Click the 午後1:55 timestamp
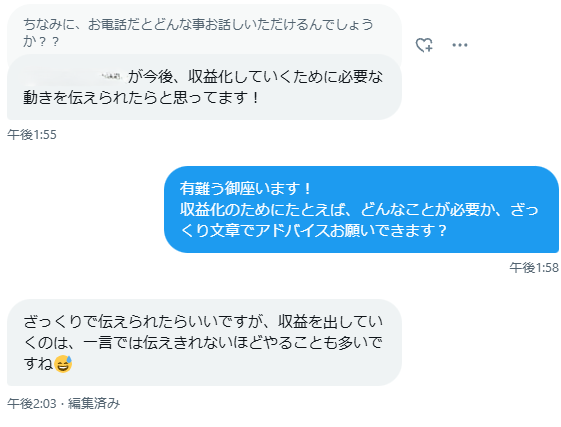 pos(32,135)
